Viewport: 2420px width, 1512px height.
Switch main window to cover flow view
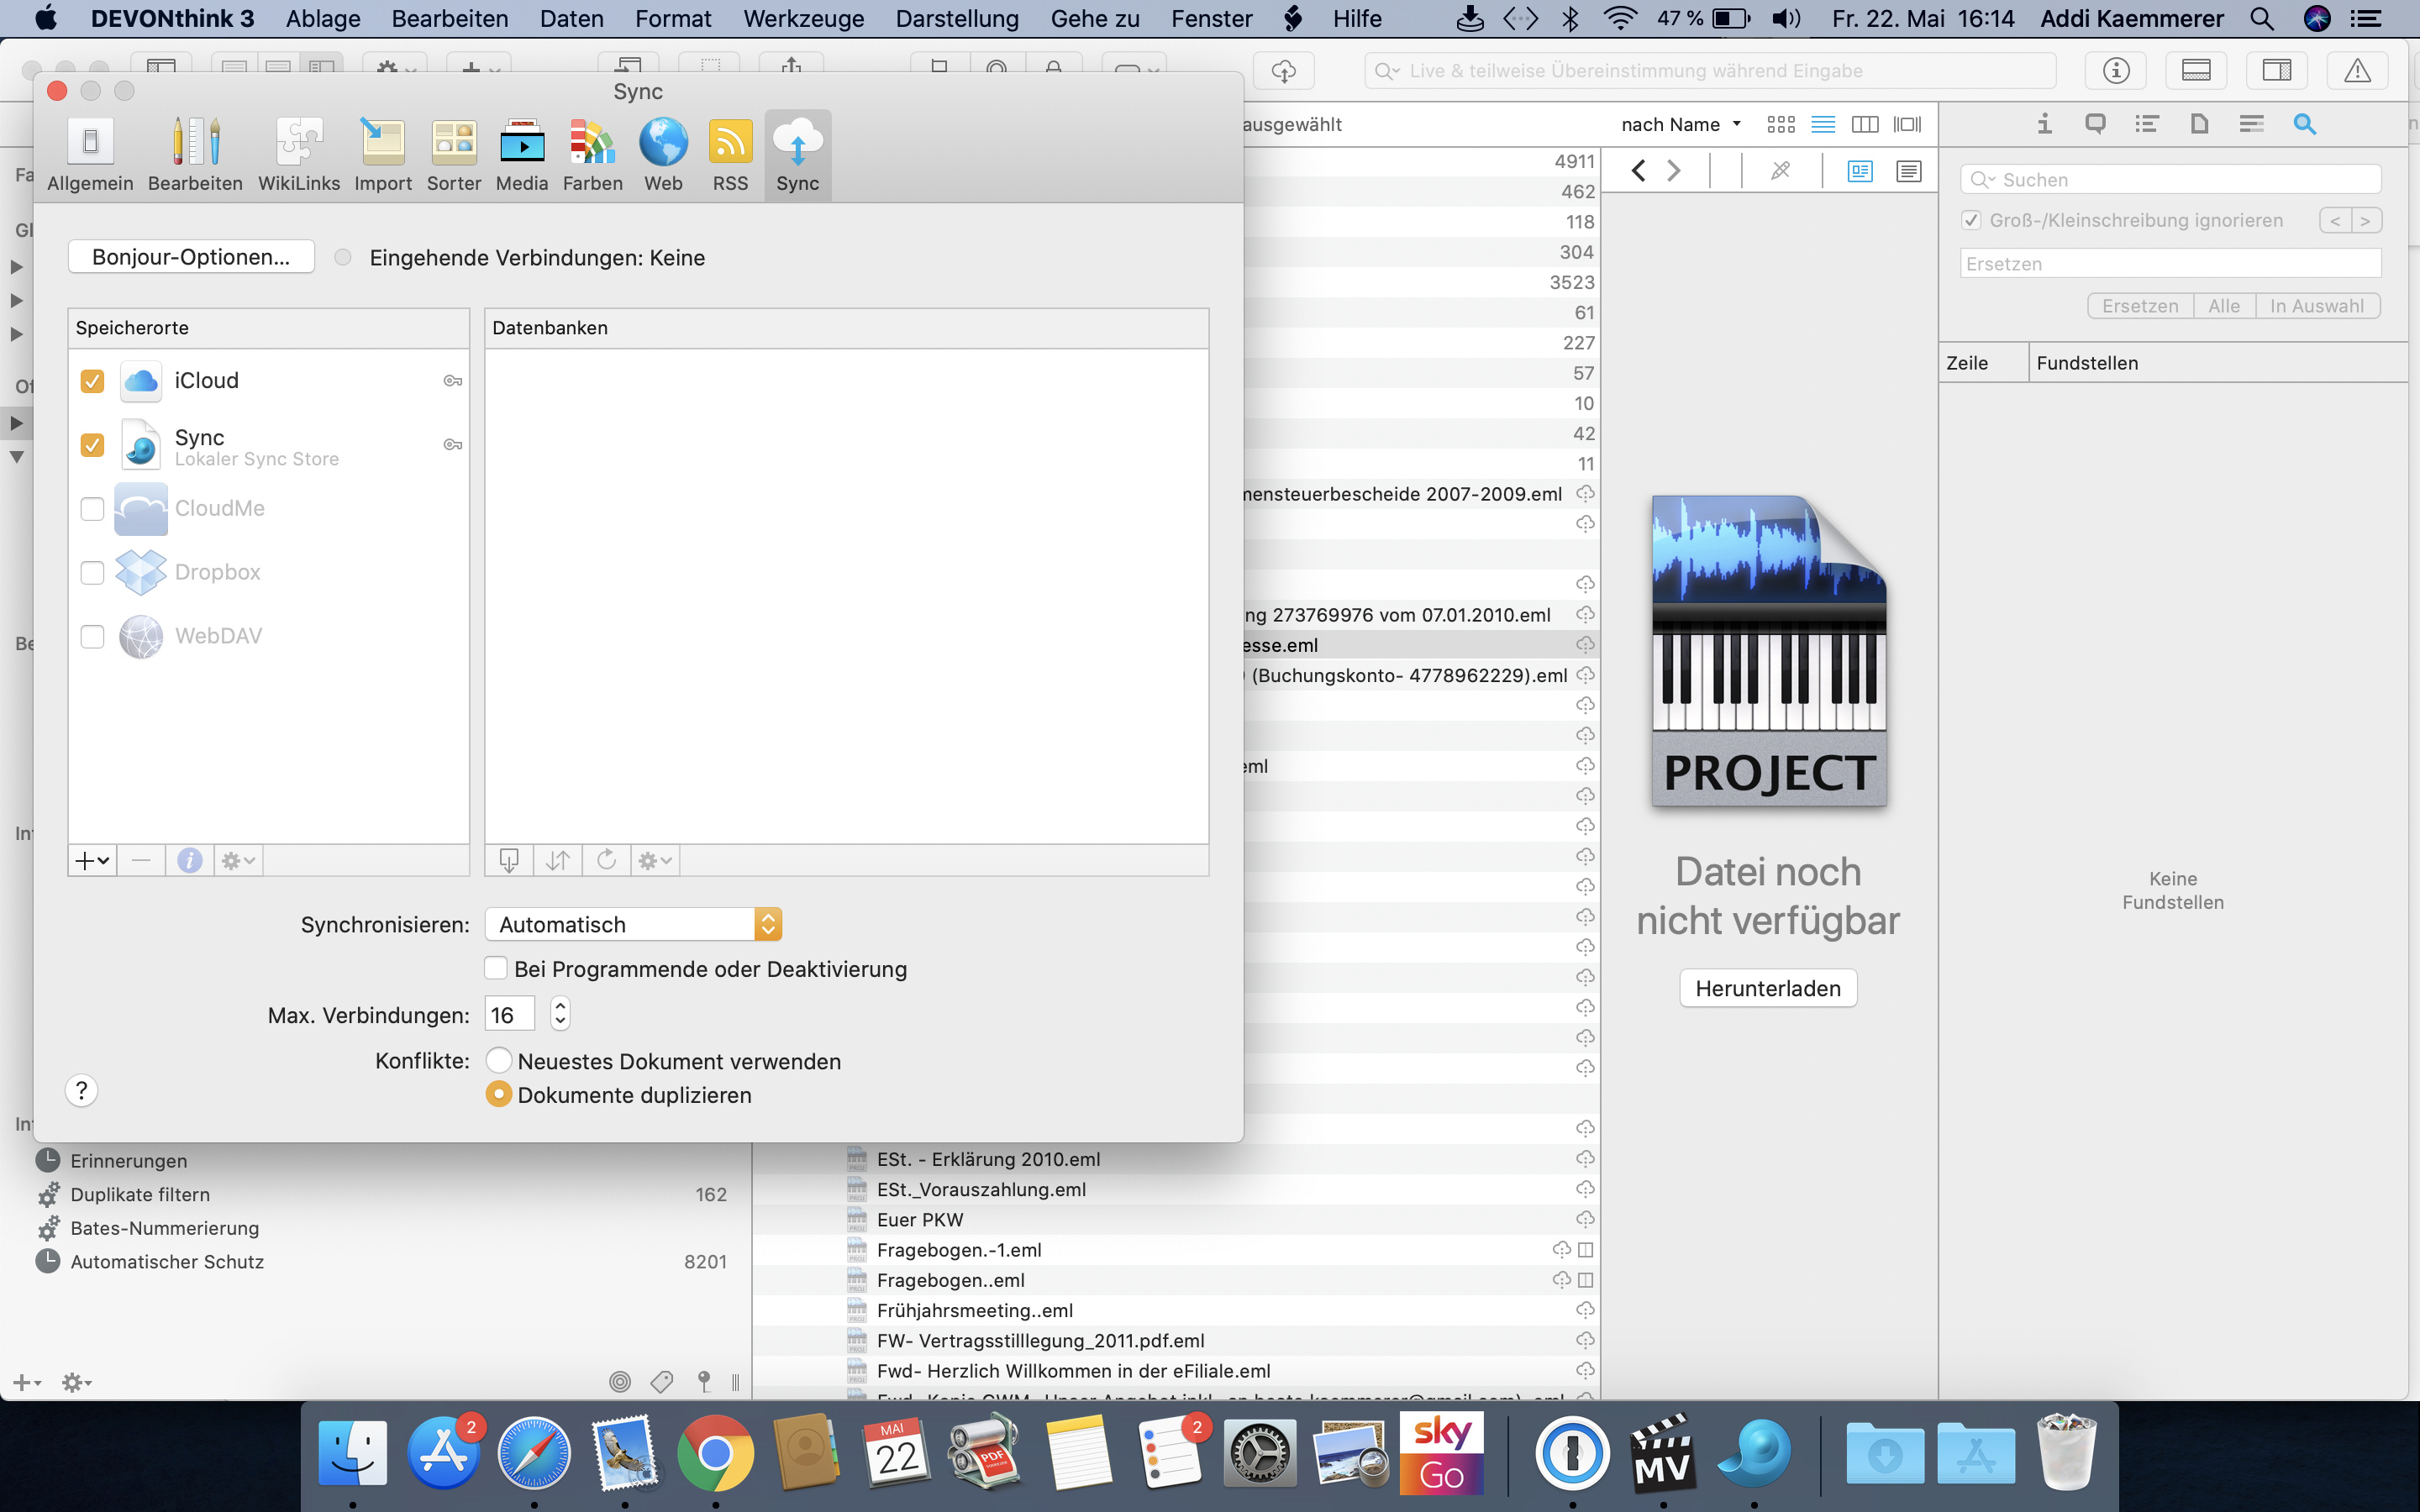click(x=1907, y=124)
